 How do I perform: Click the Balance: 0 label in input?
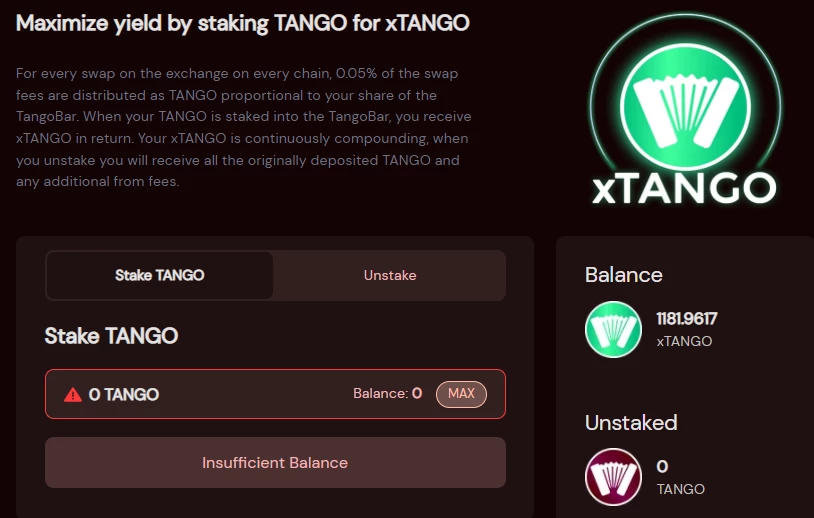click(387, 393)
